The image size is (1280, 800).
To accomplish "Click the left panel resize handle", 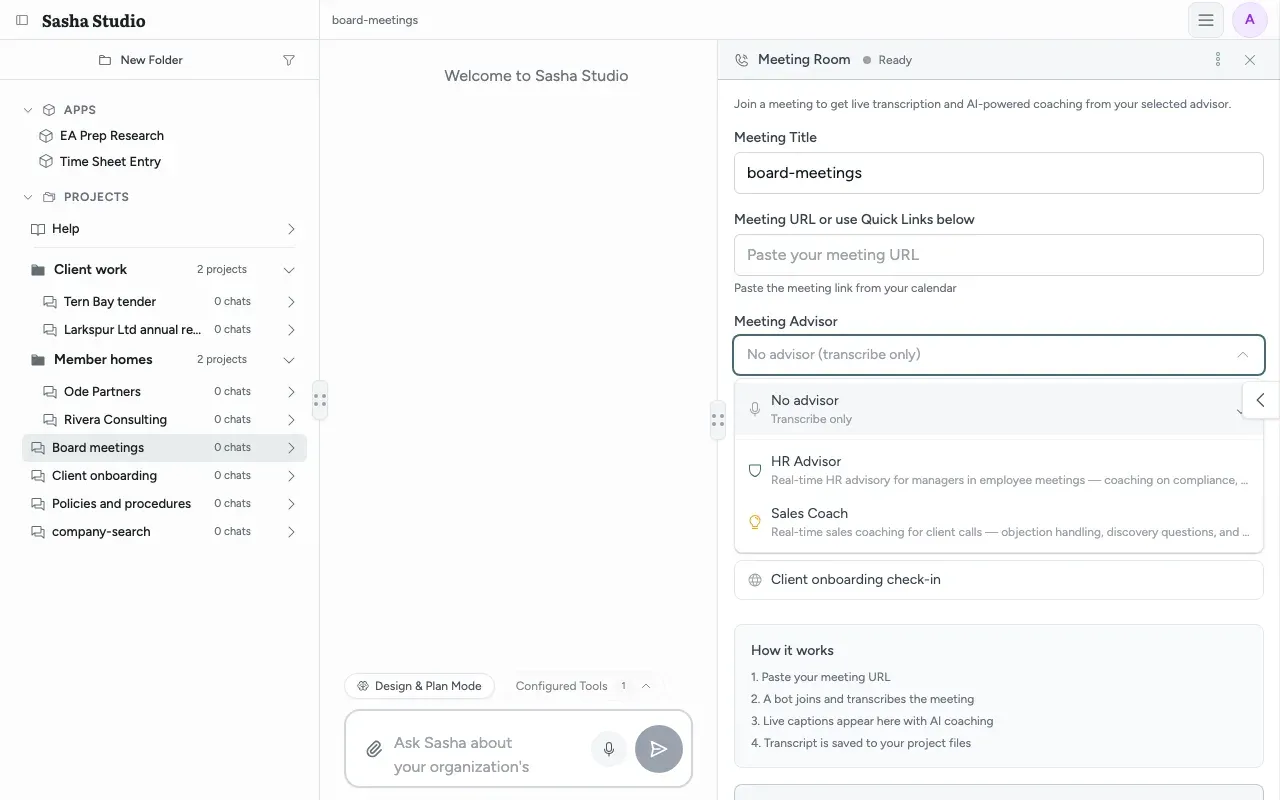I will 320,399.
